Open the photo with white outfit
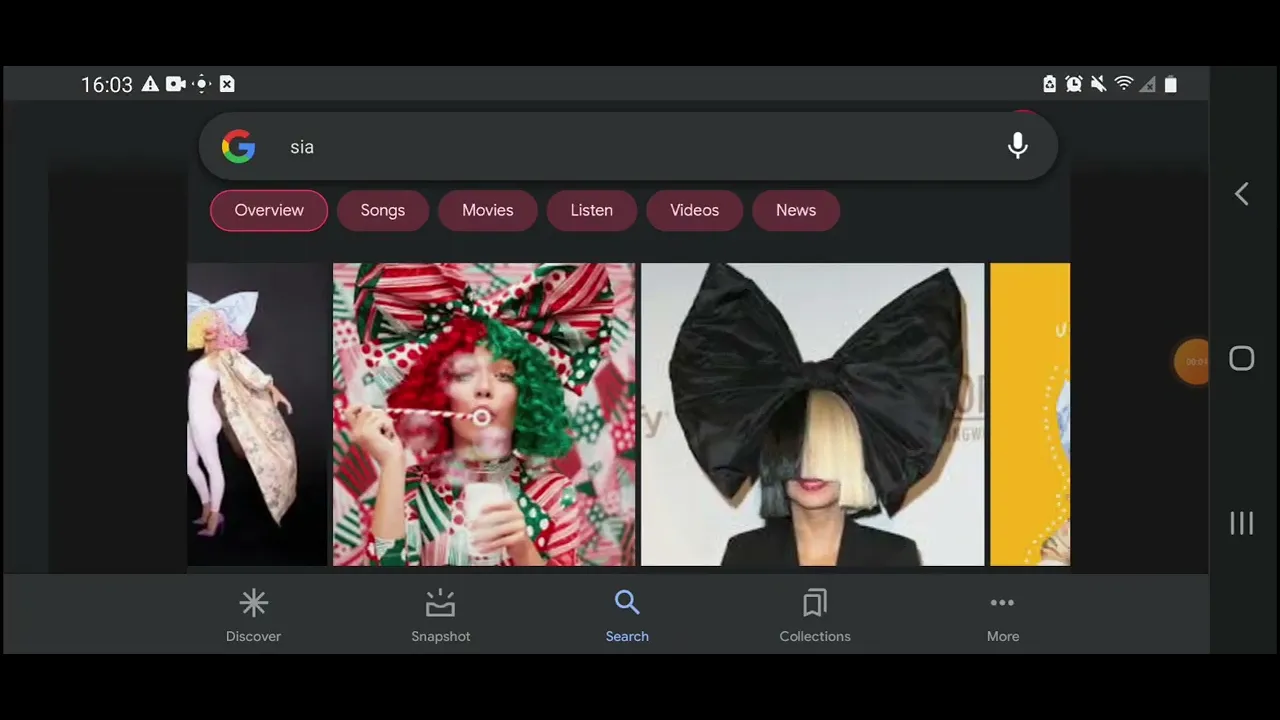1280x720 pixels. click(257, 414)
